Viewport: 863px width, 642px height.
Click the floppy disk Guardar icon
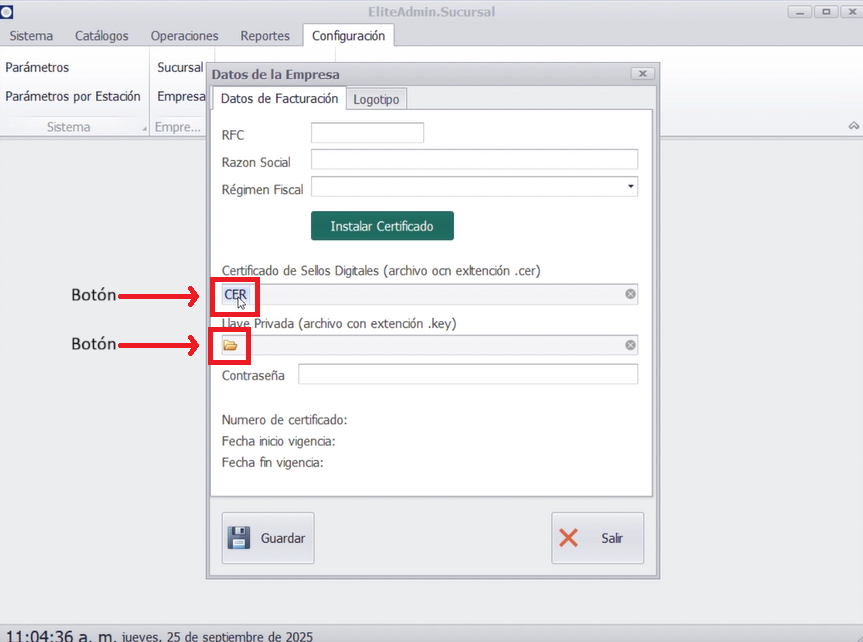click(239, 538)
